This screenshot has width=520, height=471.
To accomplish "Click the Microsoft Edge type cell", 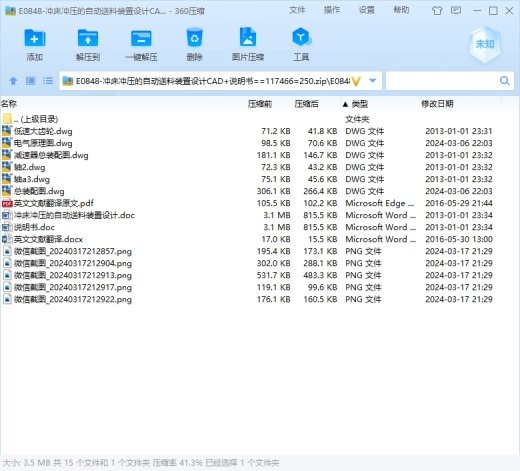I will point(380,203).
